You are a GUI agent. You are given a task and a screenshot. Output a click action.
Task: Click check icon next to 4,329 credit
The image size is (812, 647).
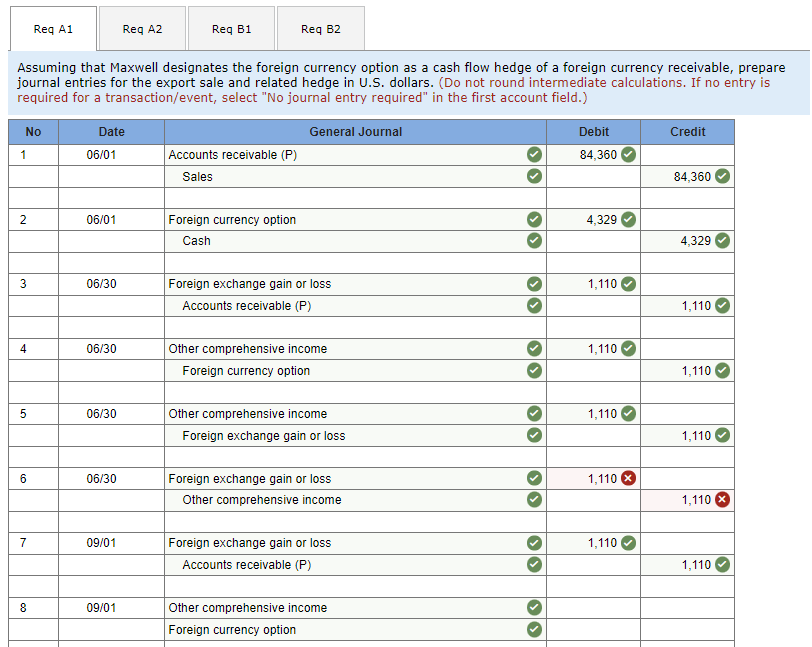[722, 240]
